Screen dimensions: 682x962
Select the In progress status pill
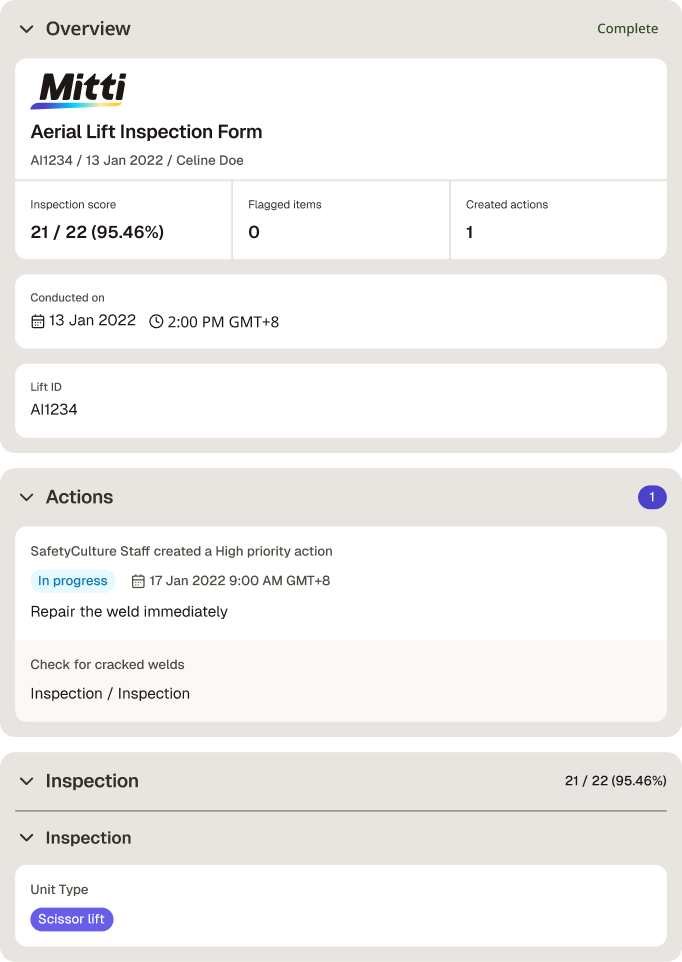click(72, 581)
